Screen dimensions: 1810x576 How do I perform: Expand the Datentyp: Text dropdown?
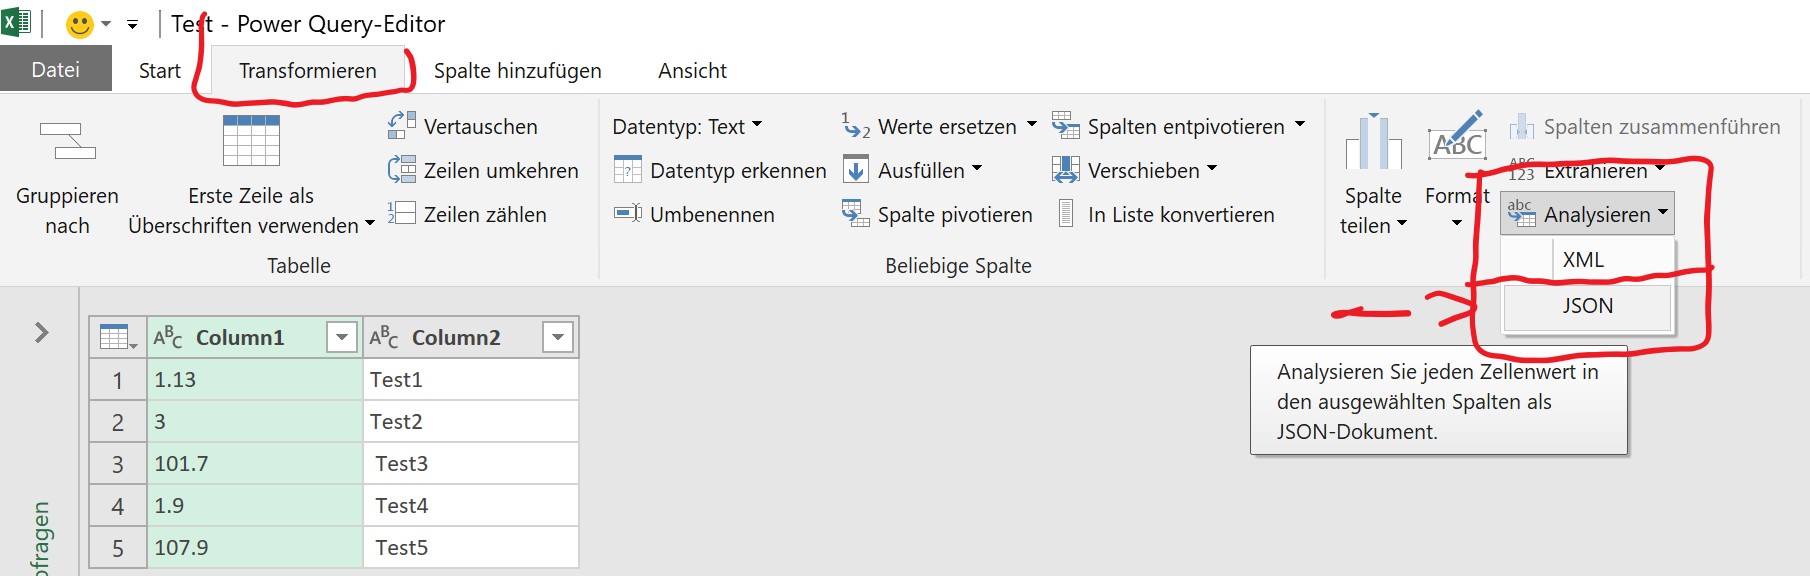(x=757, y=125)
